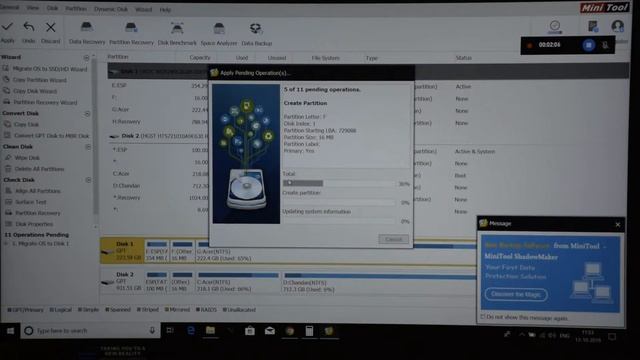Launch the Disk Benchmark tool
The width and height of the screenshot is (640, 360).
[177, 33]
